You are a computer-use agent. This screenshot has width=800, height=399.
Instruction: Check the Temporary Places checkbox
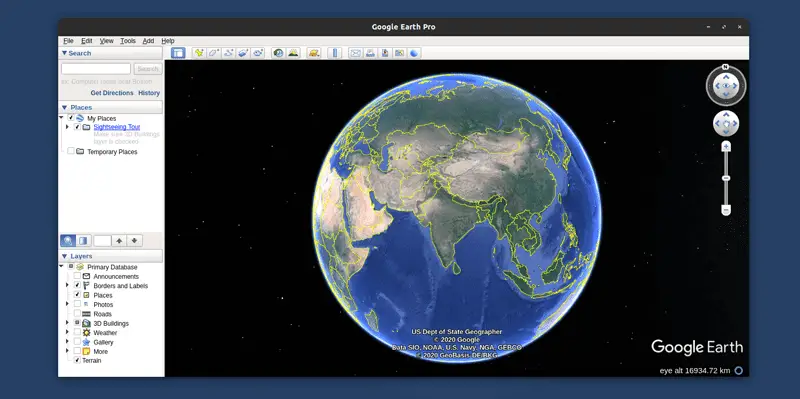coord(71,151)
